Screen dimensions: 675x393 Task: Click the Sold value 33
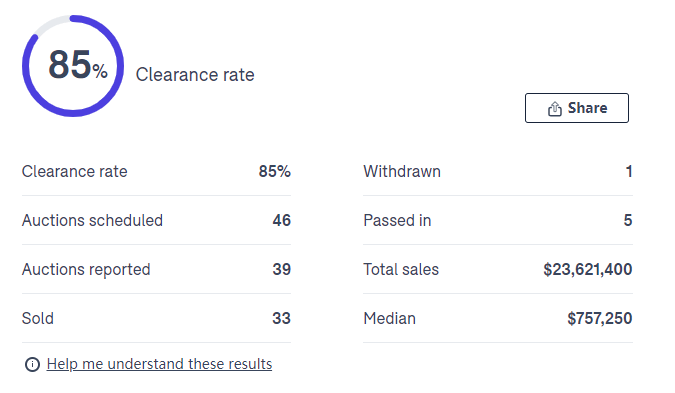click(282, 319)
